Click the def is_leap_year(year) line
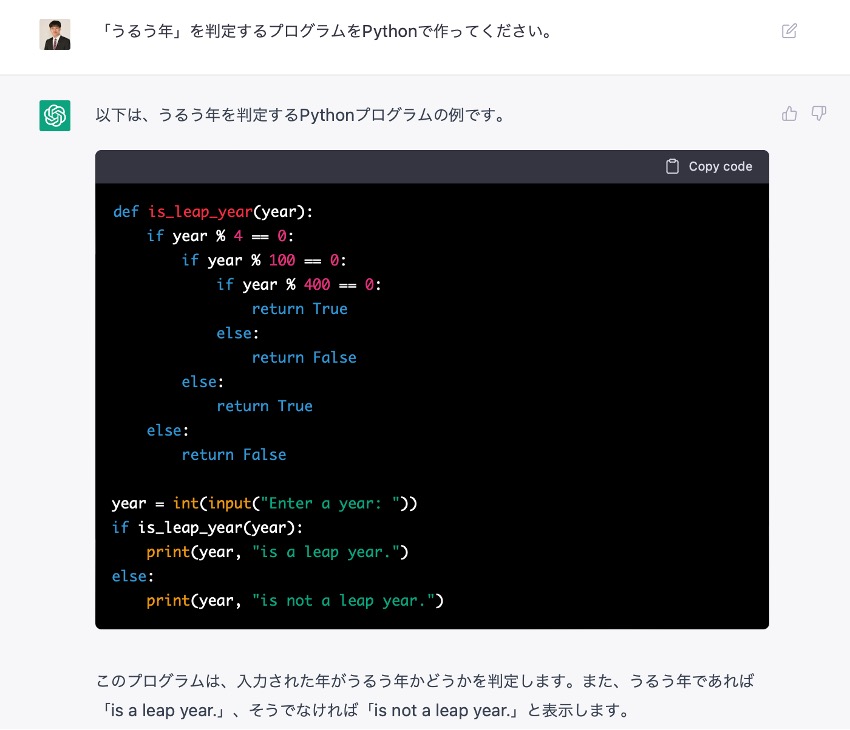The image size is (850, 730). 212,211
